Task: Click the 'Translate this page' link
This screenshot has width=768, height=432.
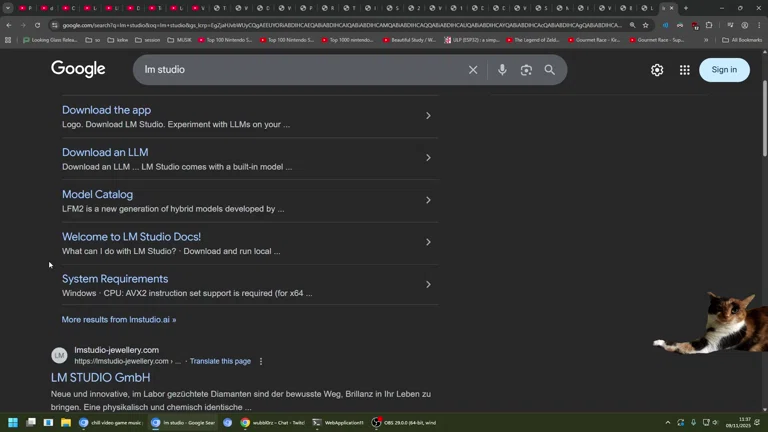Action: pyautogui.click(x=220, y=361)
